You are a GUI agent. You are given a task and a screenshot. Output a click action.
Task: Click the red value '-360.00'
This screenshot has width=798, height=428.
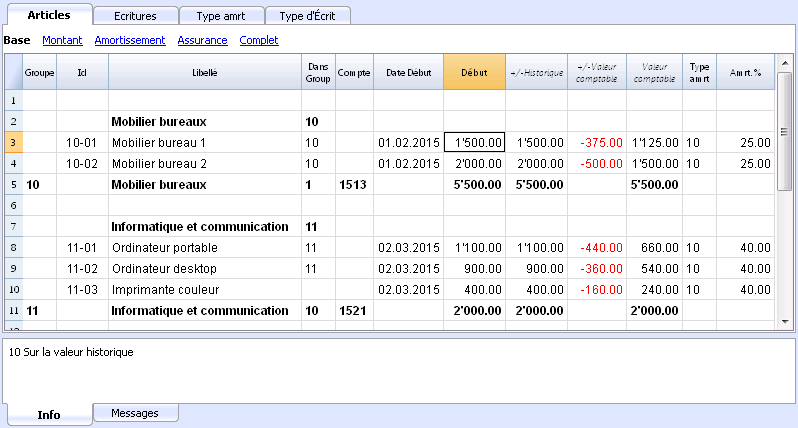click(597, 268)
